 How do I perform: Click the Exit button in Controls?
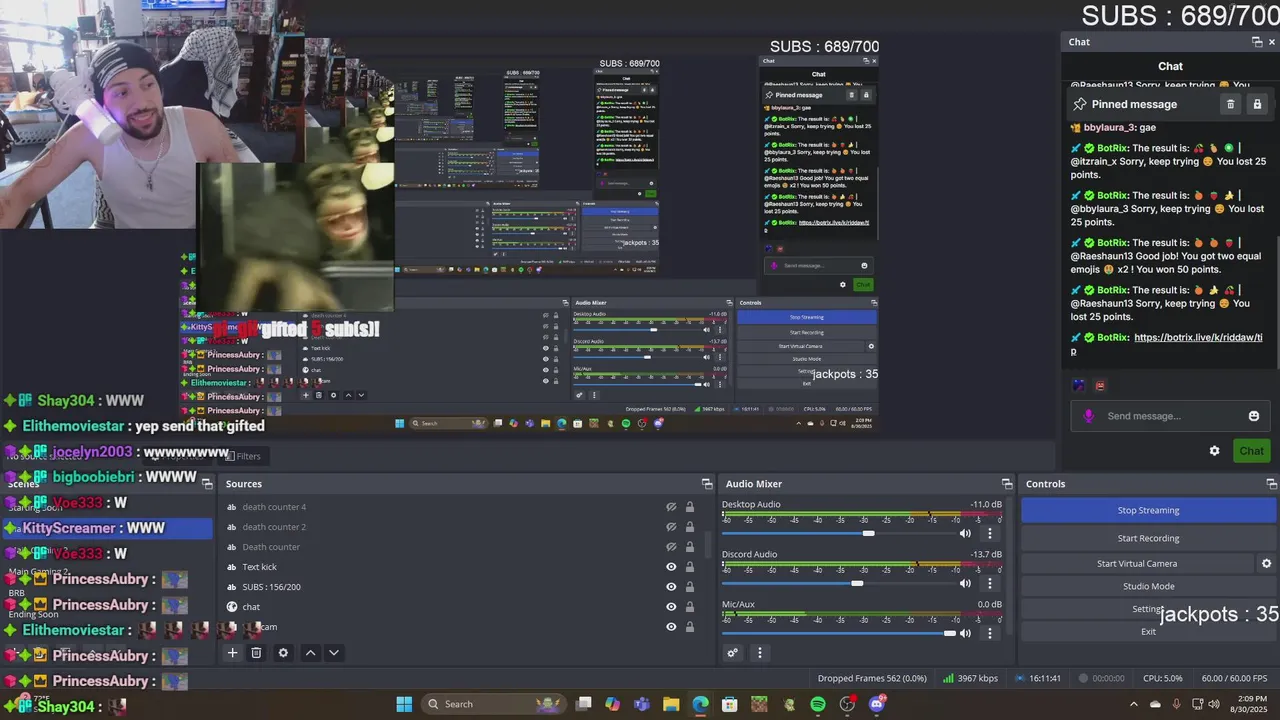pyautogui.click(x=1148, y=632)
